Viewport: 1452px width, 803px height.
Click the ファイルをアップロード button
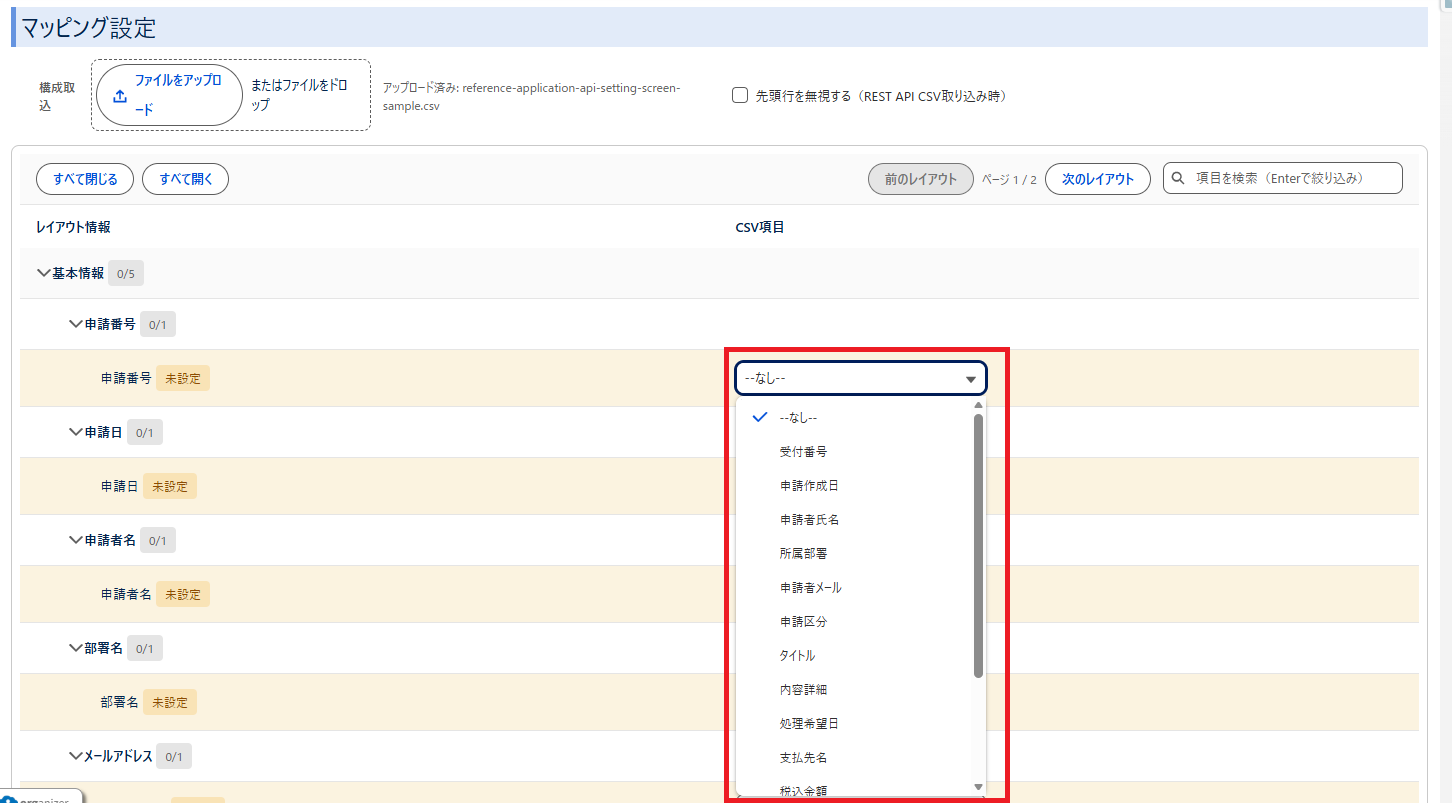[170, 96]
